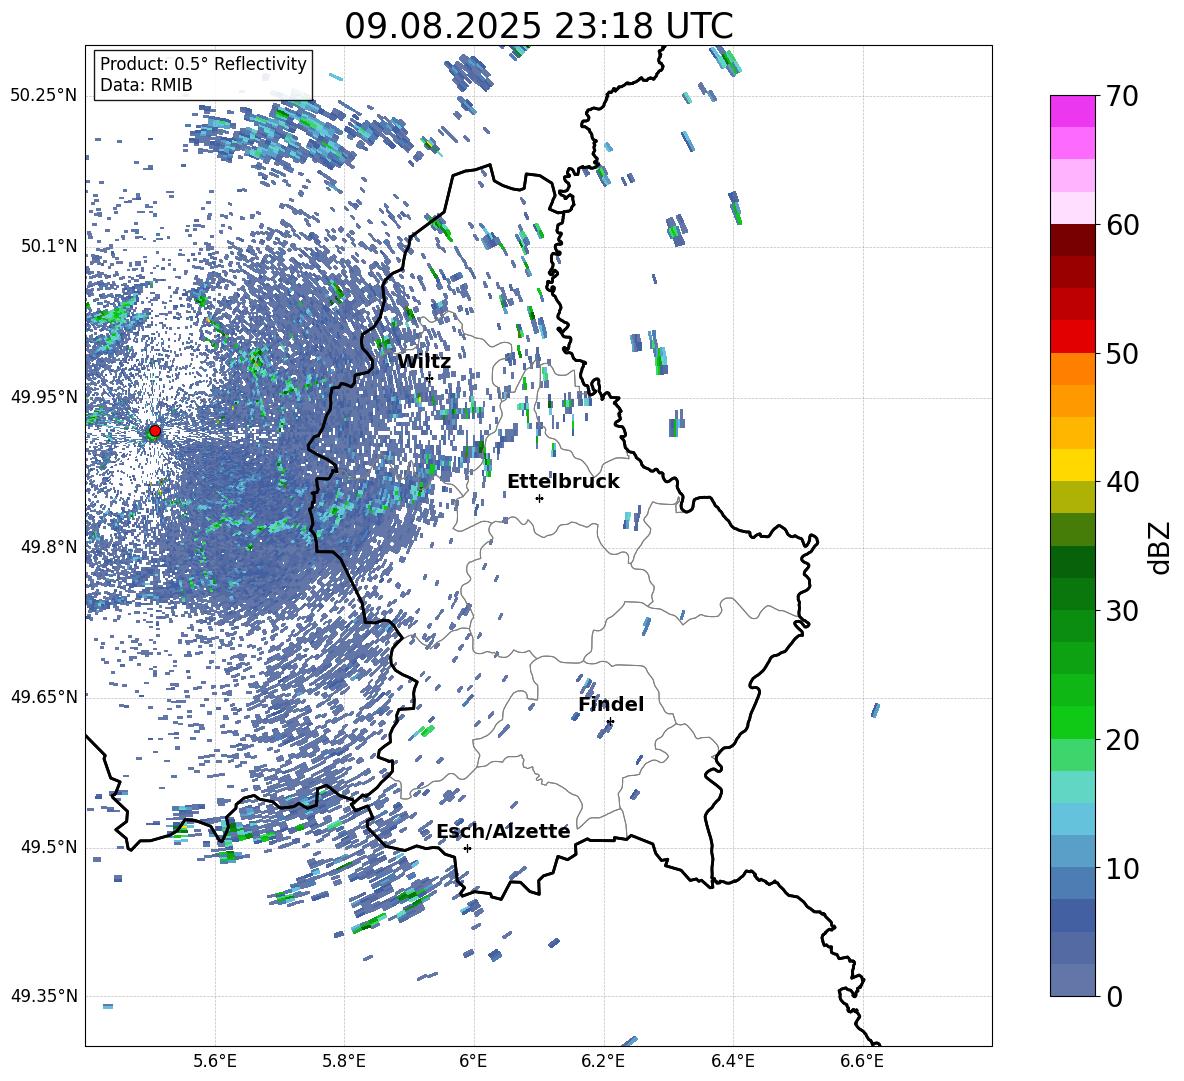Viewport: 1184px width, 1081px height.
Task: Click the 5.6°E longitude label
Action: (215, 1061)
